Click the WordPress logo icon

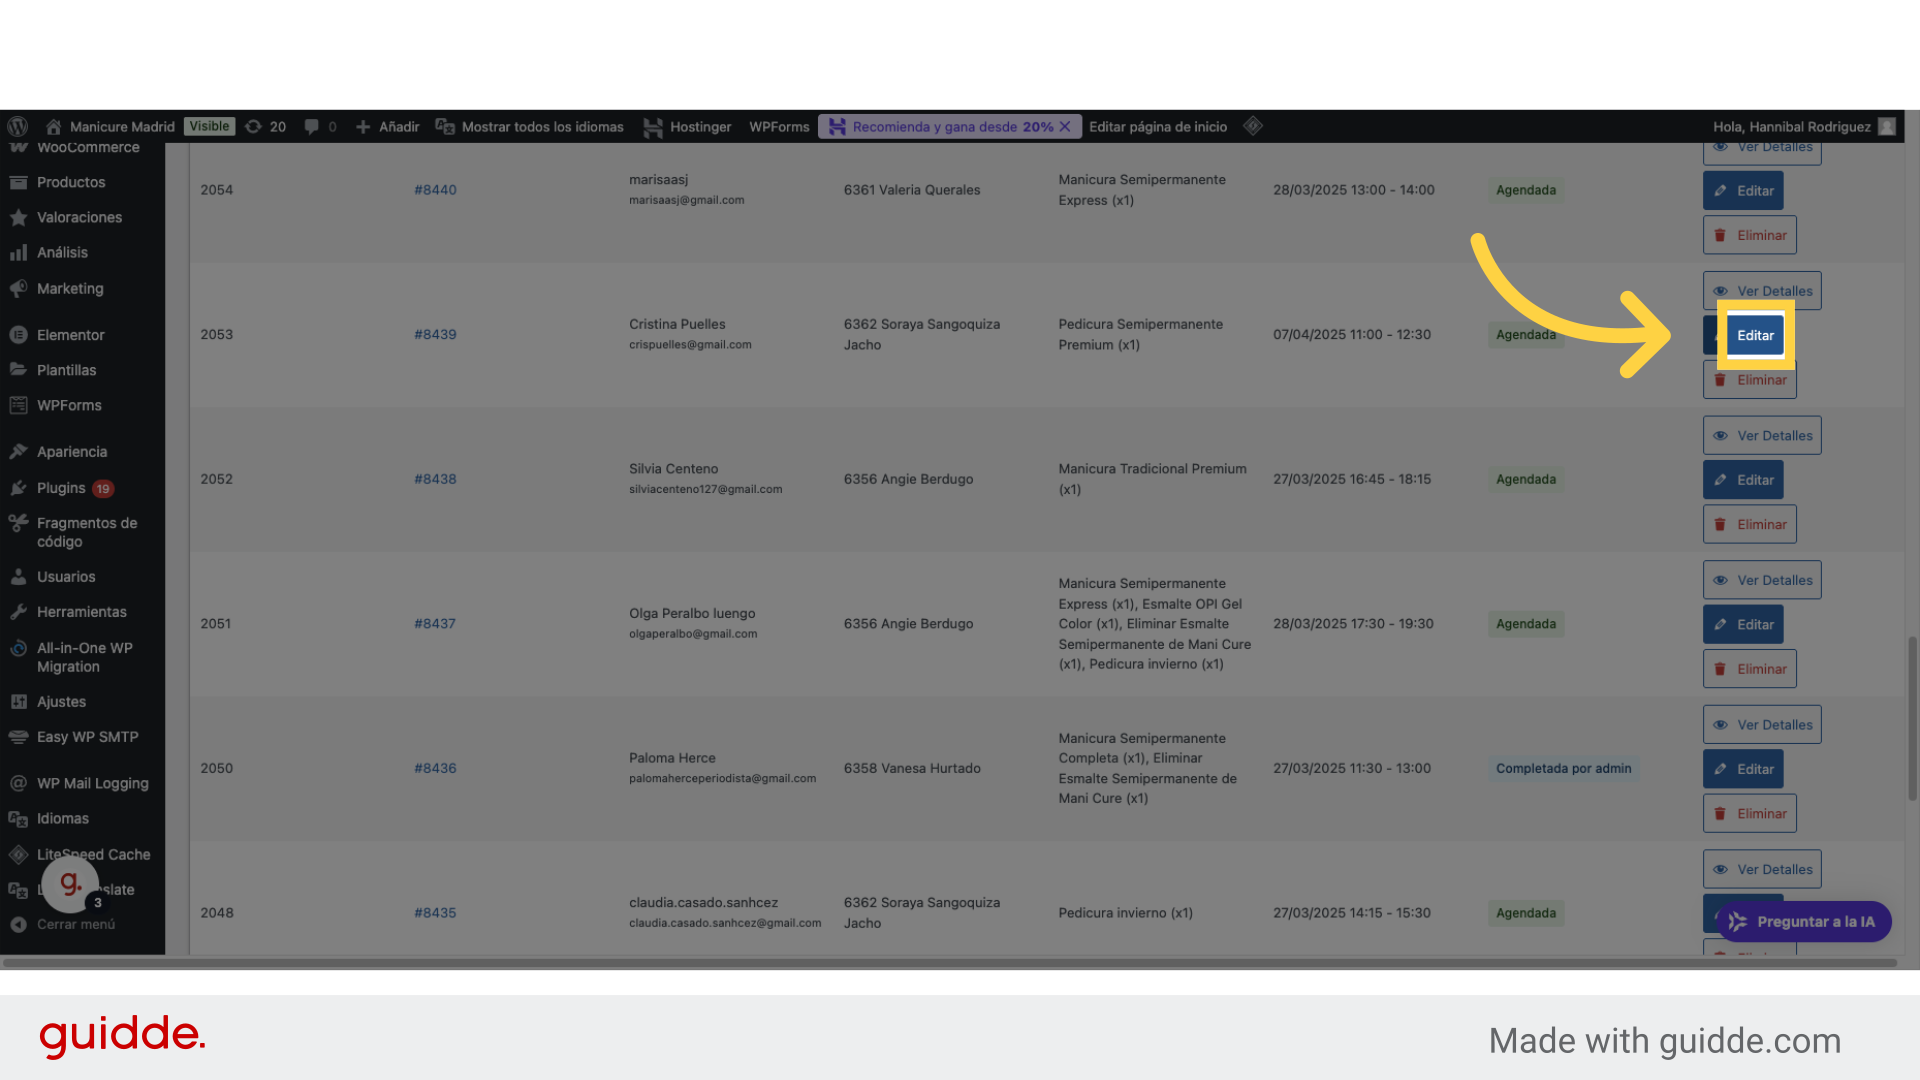17,127
